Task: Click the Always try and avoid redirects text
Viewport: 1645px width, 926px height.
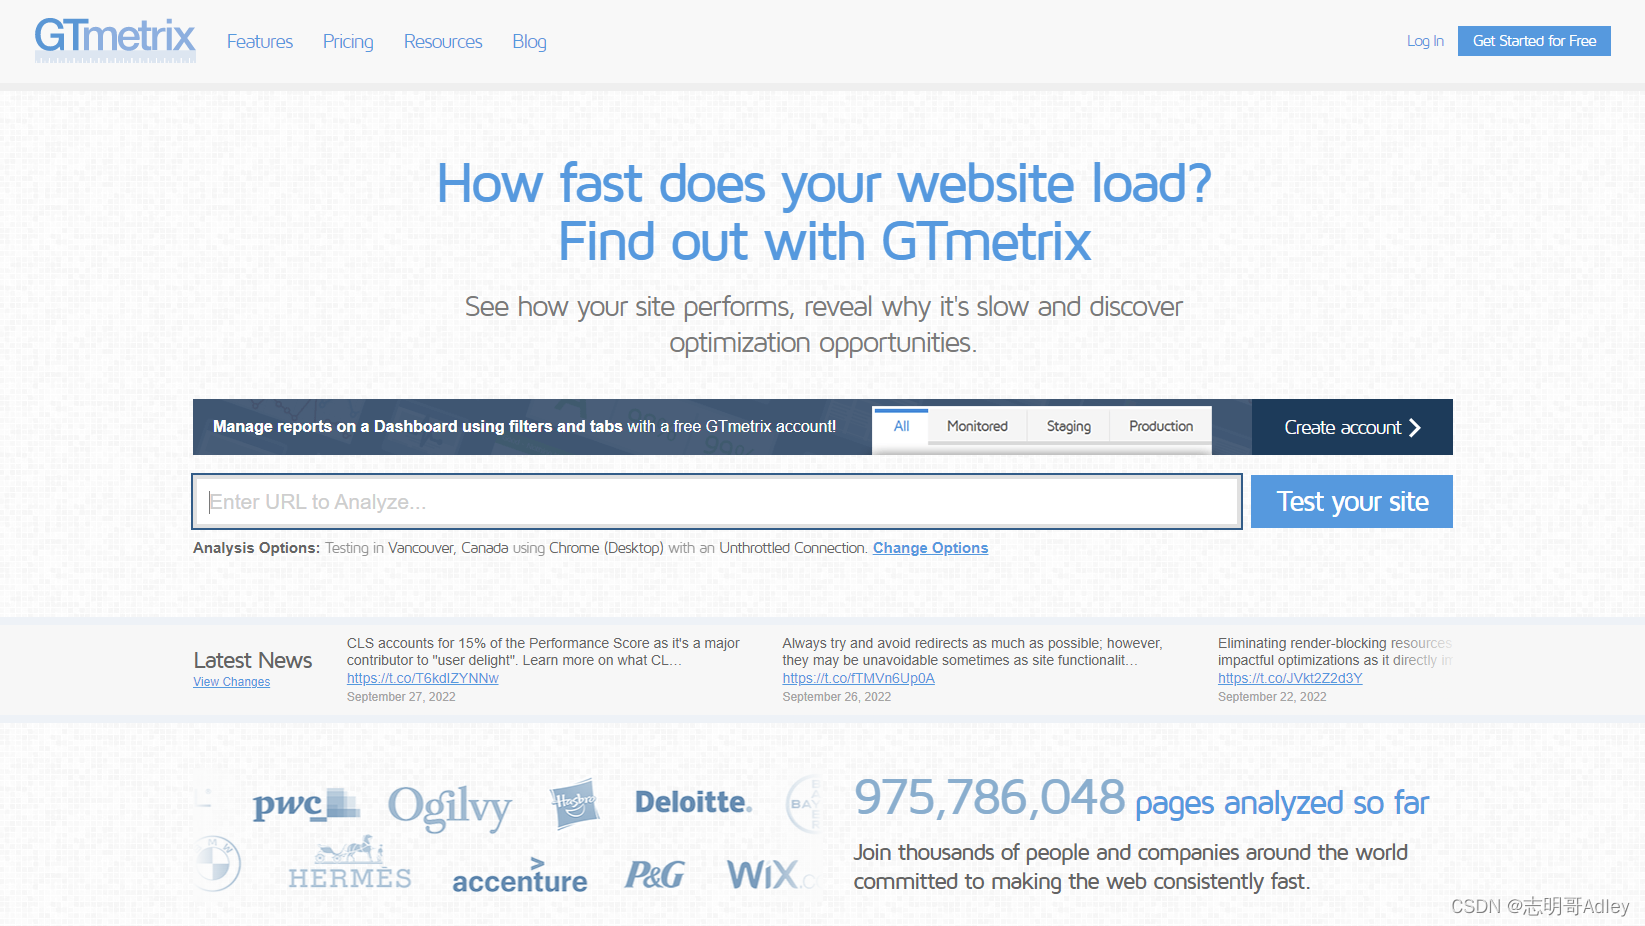Action: pyautogui.click(x=972, y=652)
